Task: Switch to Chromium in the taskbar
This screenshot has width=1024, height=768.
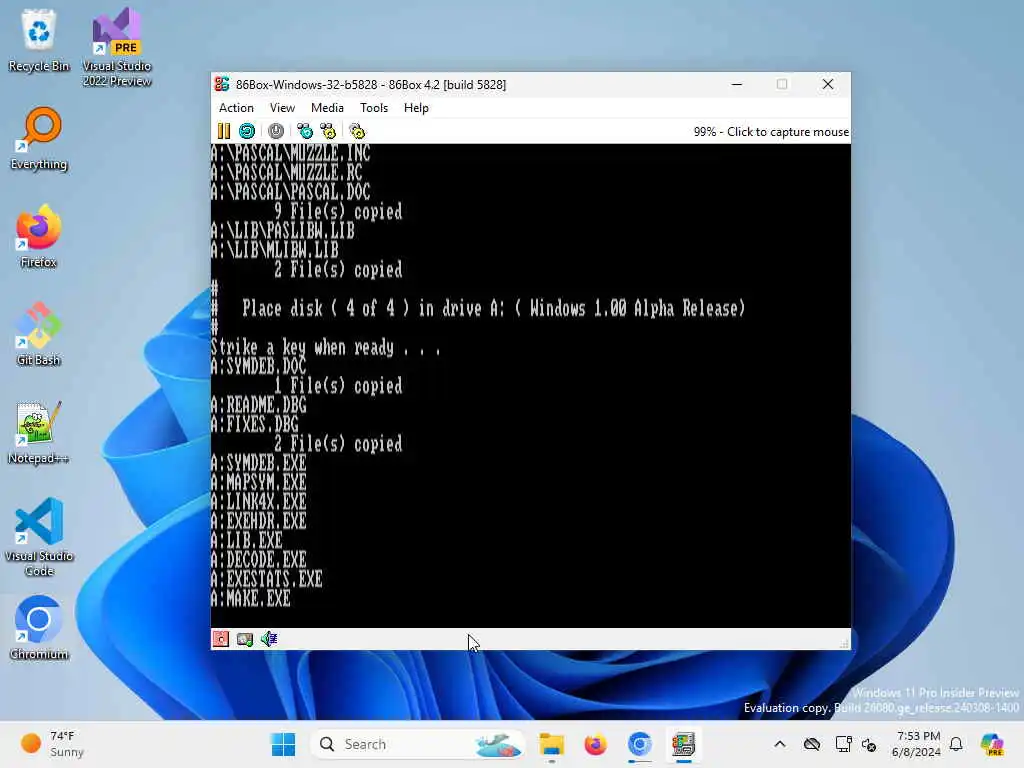Action: (x=639, y=744)
